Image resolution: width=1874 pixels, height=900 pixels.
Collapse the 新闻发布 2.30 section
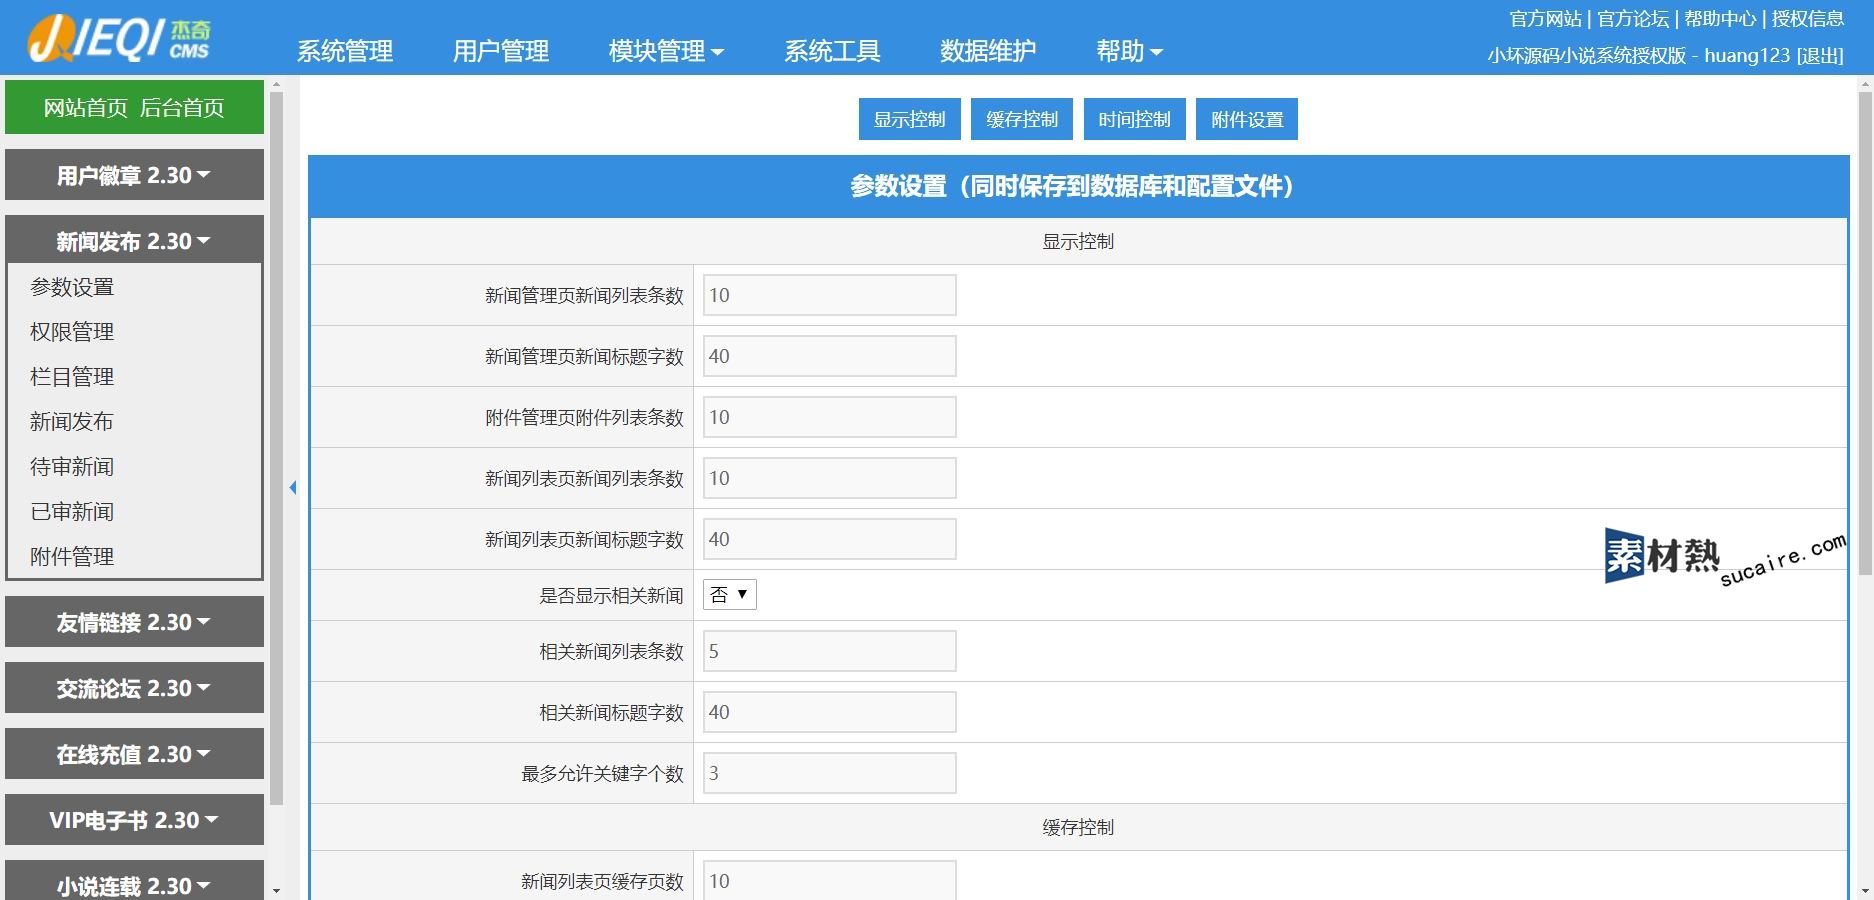(134, 241)
